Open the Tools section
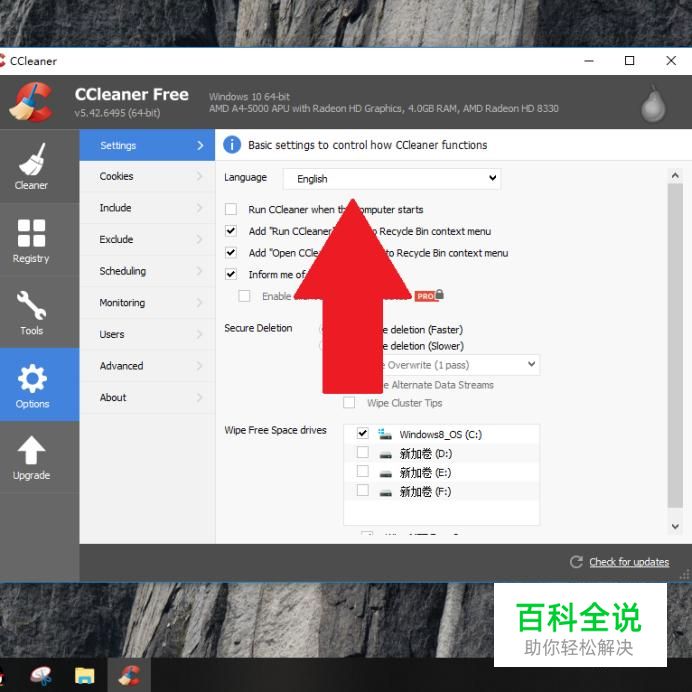 pos(31,312)
